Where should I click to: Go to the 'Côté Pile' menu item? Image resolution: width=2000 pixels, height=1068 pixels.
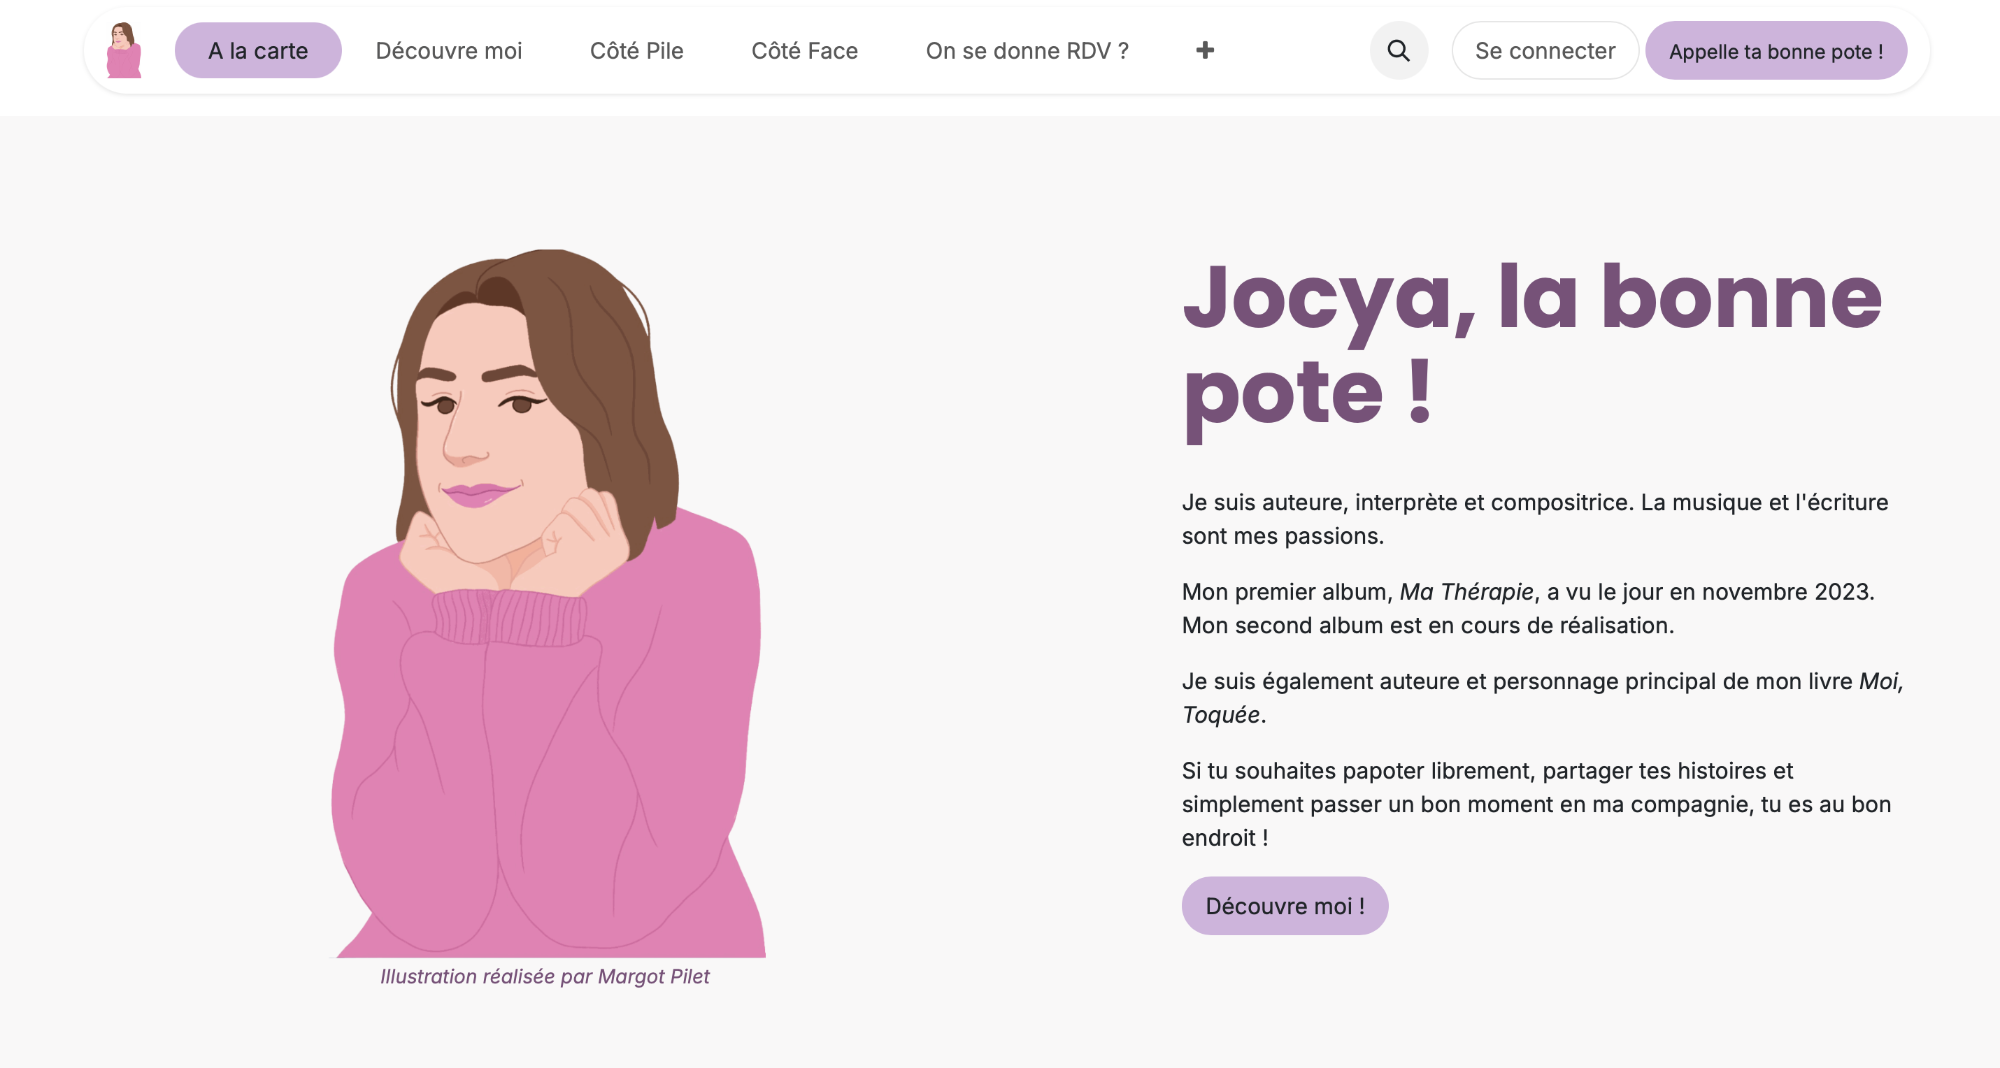tap(636, 50)
